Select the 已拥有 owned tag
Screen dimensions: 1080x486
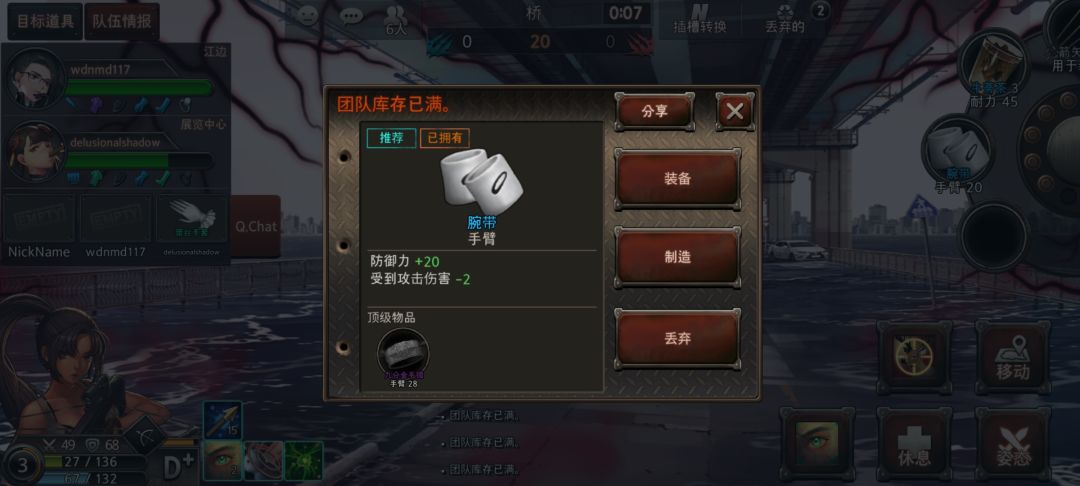[444, 138]
